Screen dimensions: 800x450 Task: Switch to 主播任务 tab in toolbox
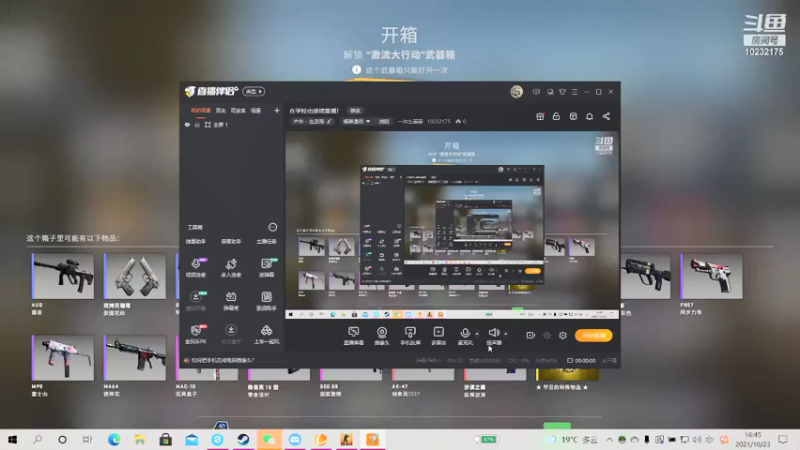(266, 241)
